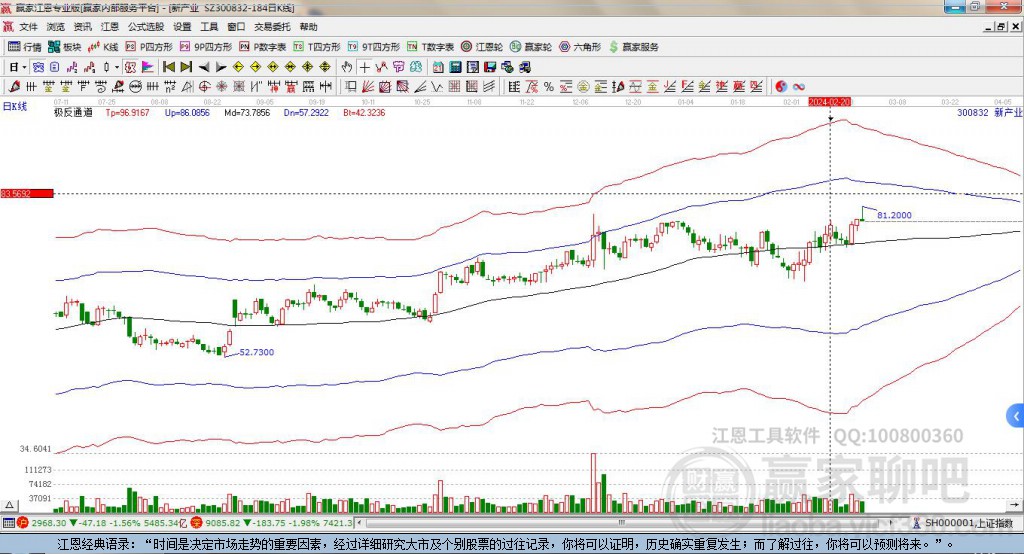Click the red floppy save icon
This screenshot has width=1024, height=554.
[x=490, y=67]
